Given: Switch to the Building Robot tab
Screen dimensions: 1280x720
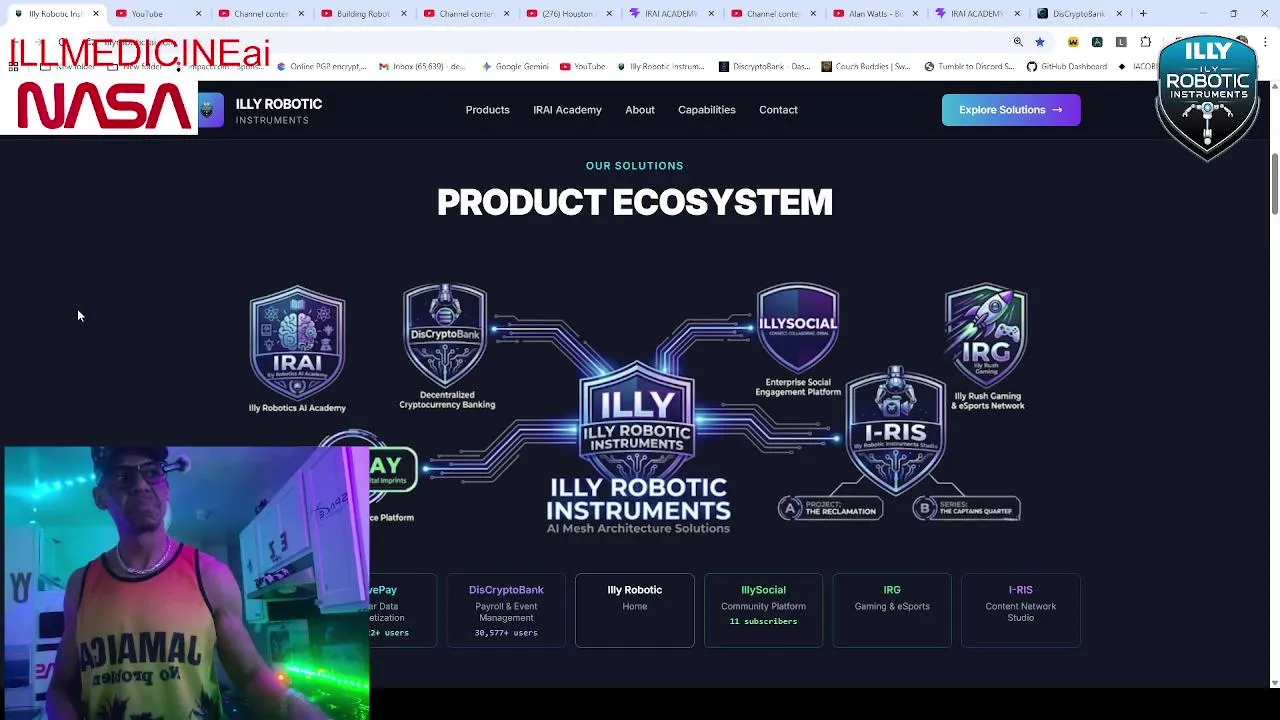Looking at the screenshot, I should pos(363,14).
